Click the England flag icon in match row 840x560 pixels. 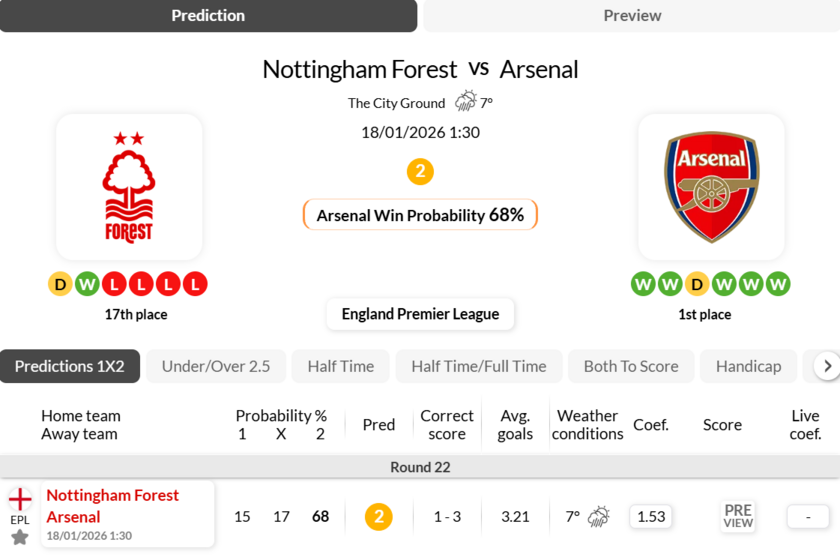click(x=20, y=500)
